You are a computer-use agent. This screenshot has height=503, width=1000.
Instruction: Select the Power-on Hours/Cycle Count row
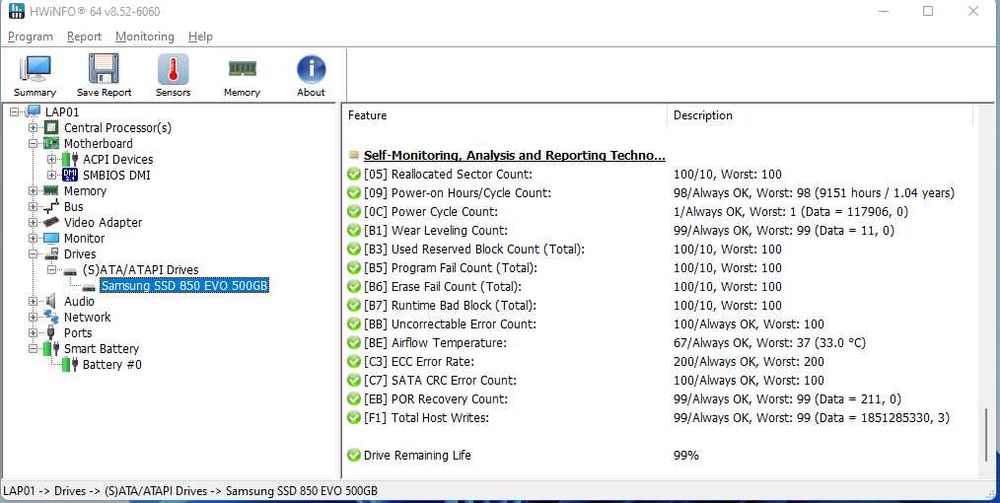[651, 193]
